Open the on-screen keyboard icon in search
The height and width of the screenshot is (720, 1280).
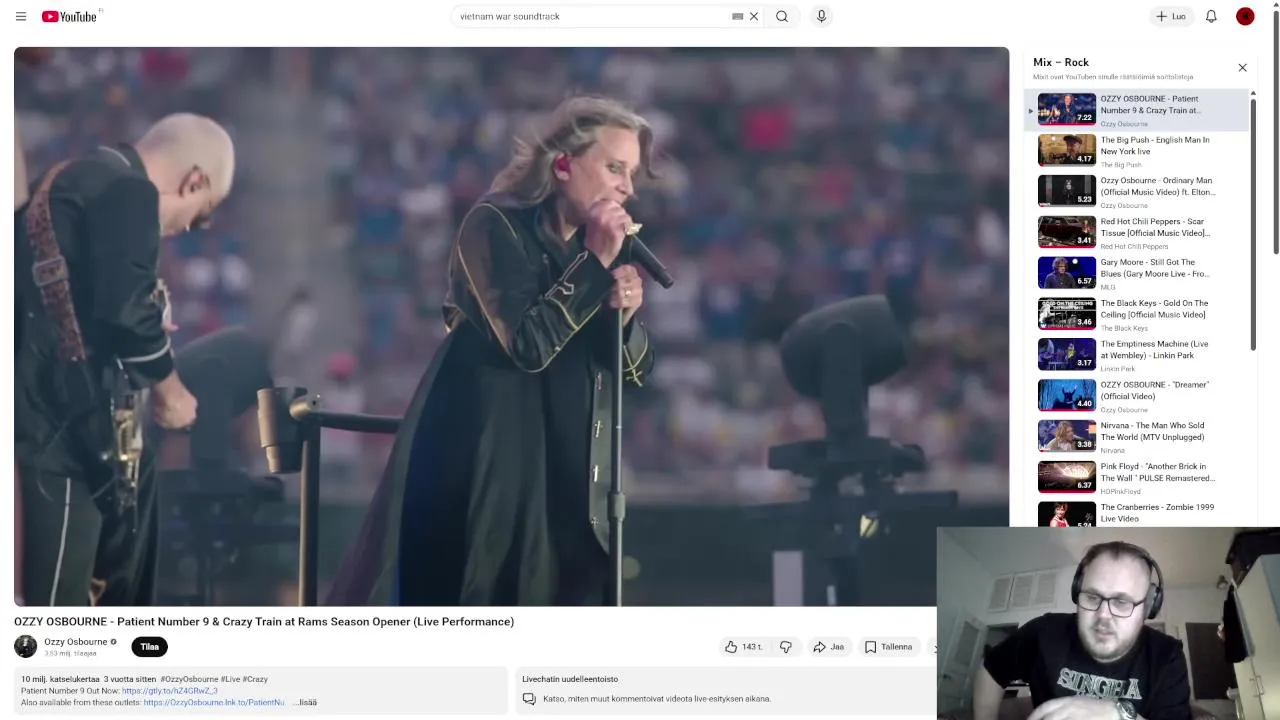pos(738,16)
